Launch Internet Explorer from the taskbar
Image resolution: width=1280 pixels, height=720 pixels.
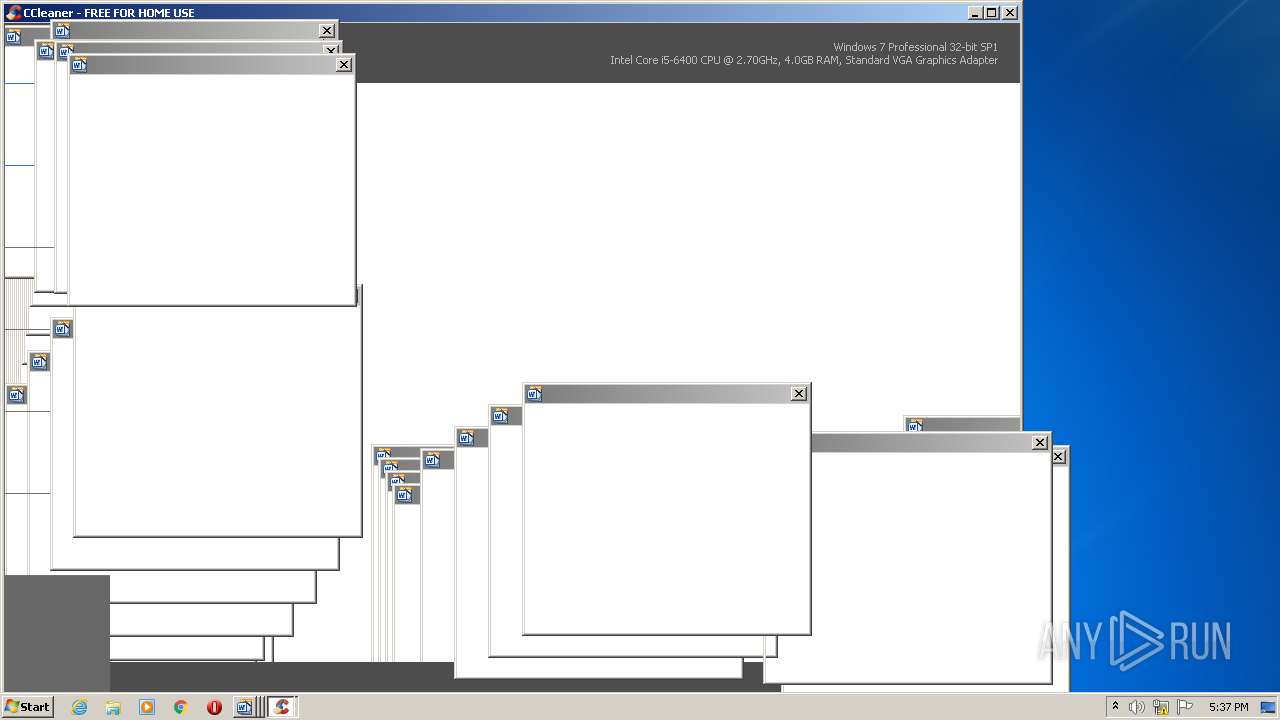pyautogui.click(x=80, y=707)
